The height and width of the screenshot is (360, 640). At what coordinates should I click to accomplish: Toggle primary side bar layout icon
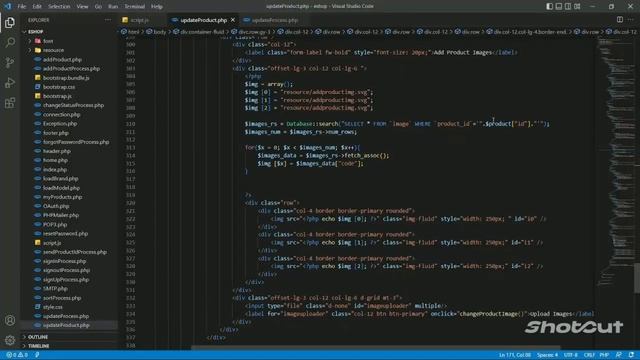(x=550, y=6)
